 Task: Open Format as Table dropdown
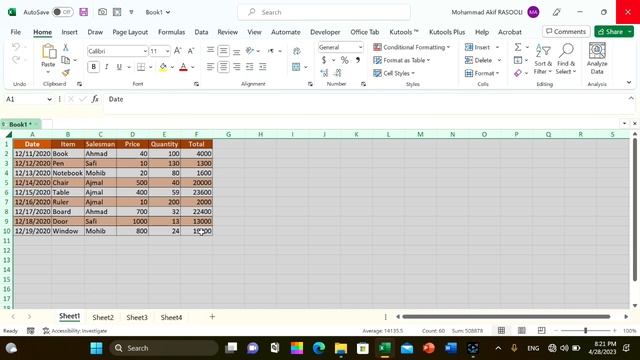click(x=402, y=60)
